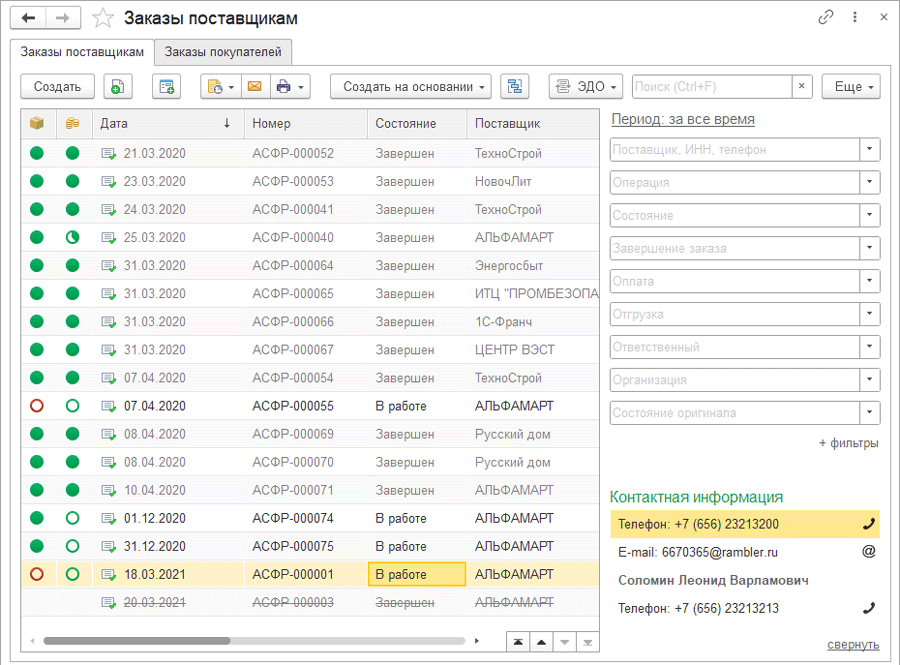
Task: Jump to the first row of the list
Action: [518, 641]
